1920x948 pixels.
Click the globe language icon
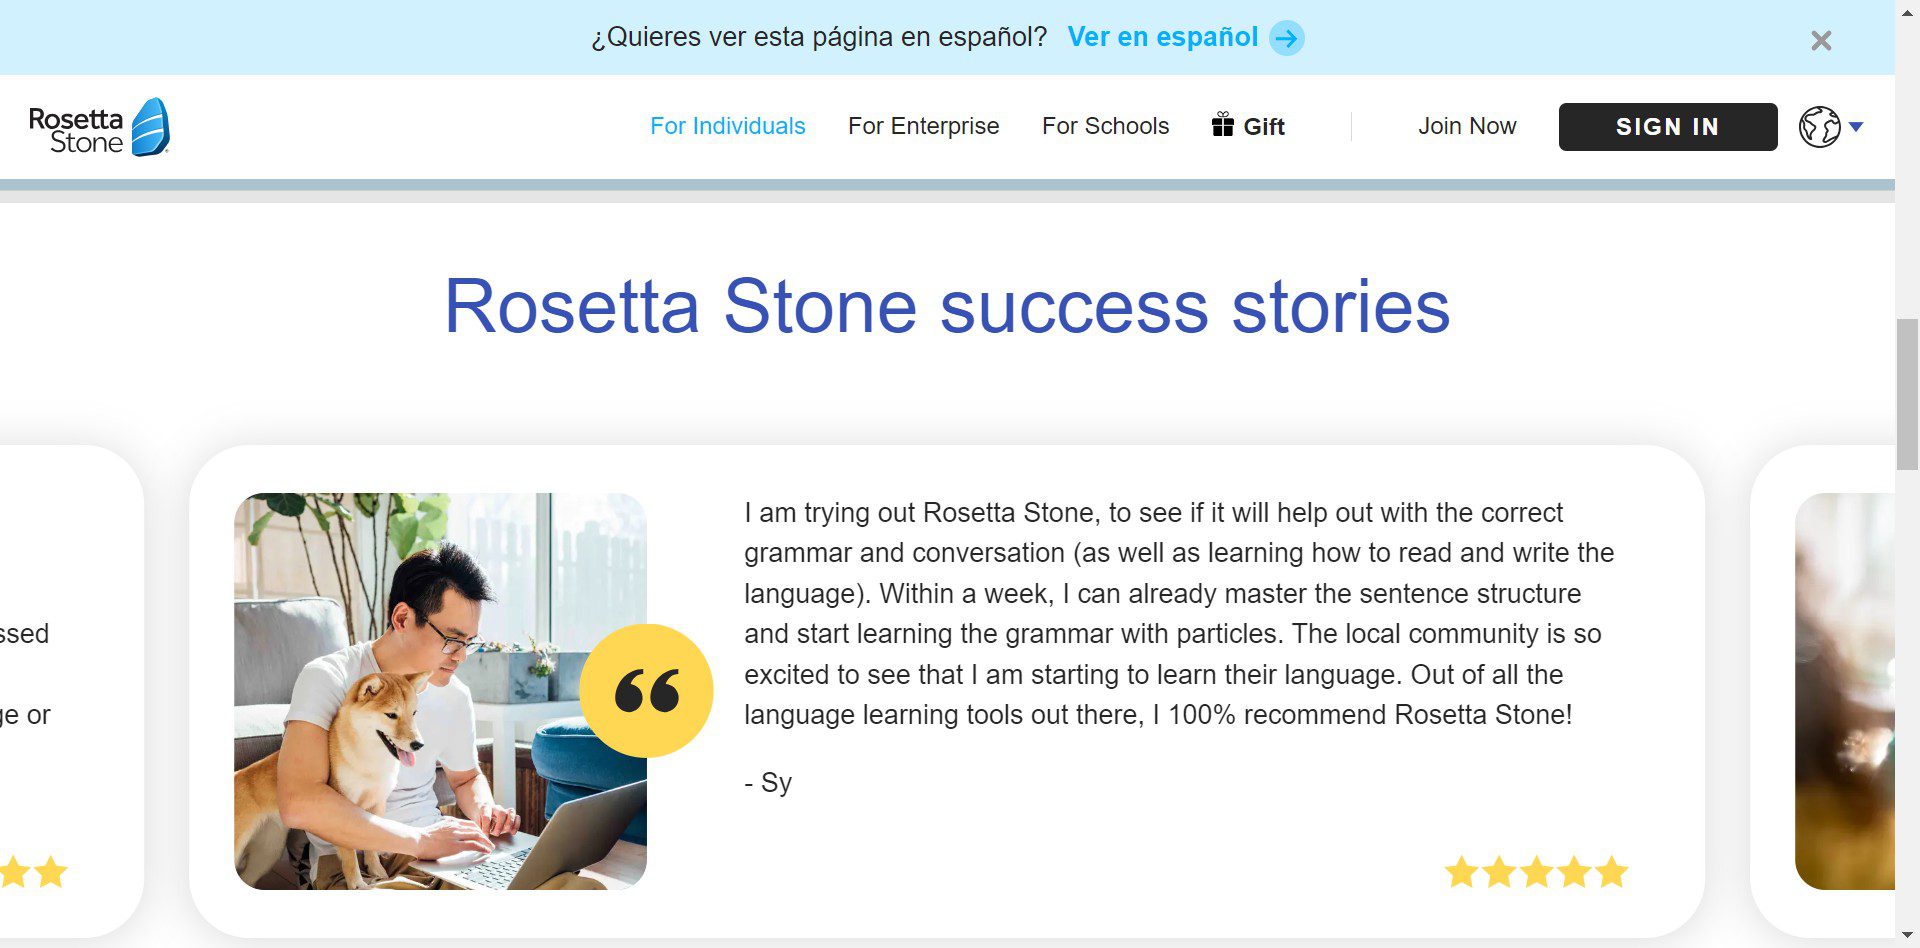1819,127
